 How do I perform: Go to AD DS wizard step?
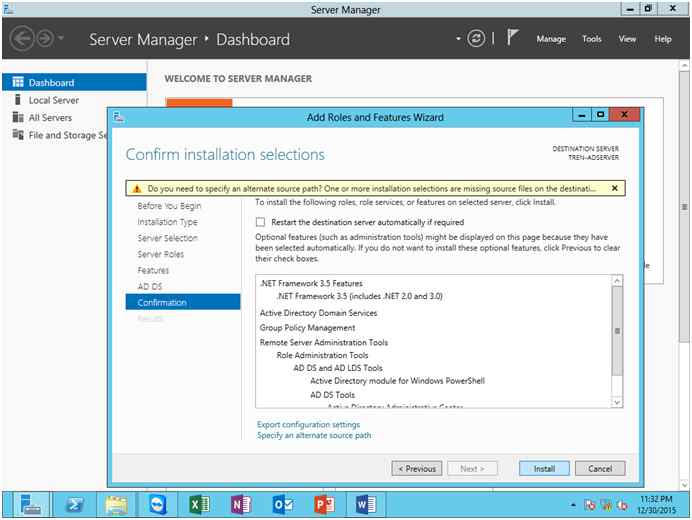point(150,286)
